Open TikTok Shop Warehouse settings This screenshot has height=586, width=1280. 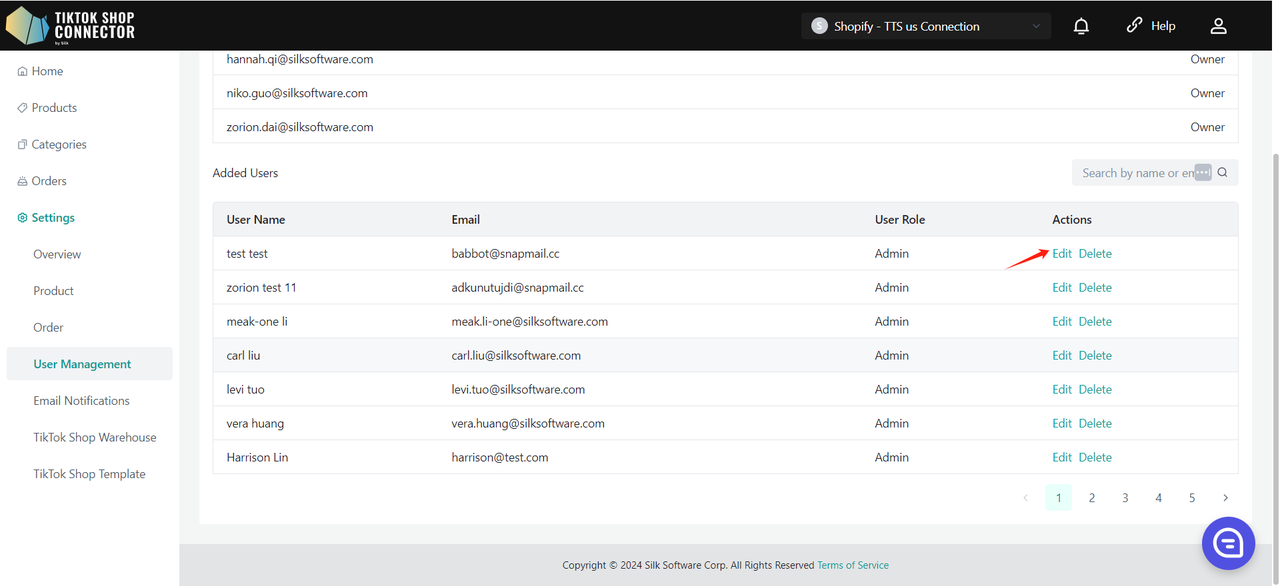coord(95,437)
